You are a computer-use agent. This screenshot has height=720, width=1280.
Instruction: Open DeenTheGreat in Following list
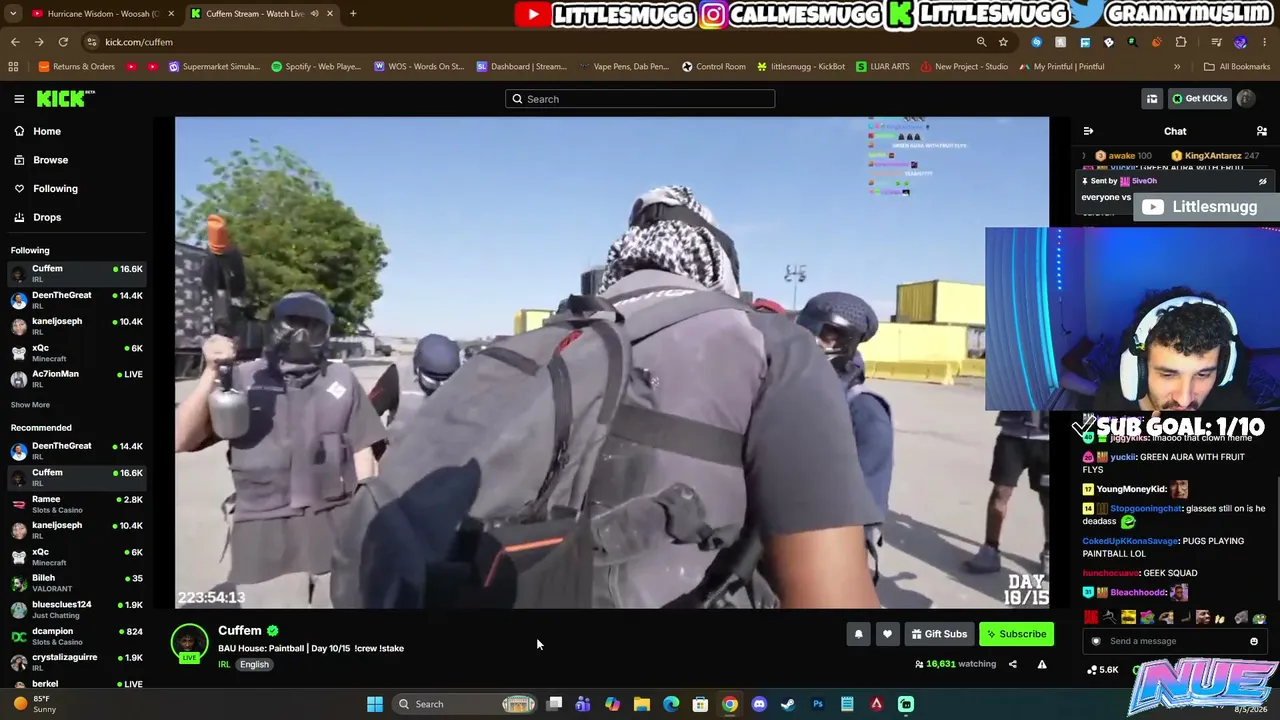(x=77, y=300)
